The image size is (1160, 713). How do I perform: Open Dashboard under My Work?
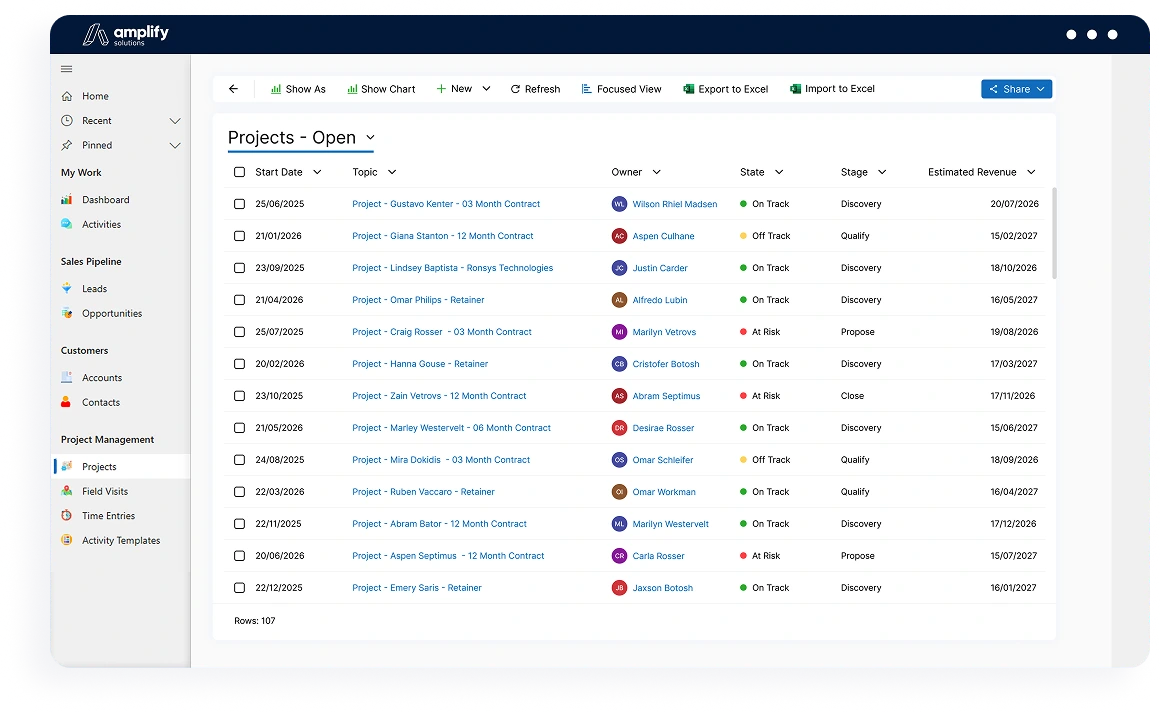pos(106,200)
